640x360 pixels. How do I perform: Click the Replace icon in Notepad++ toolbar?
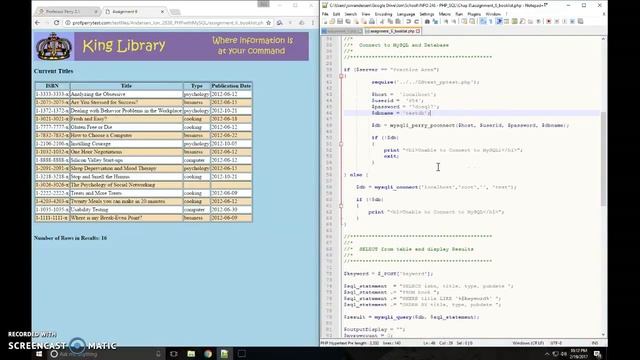pyautogui.click(x=435, y=21)
